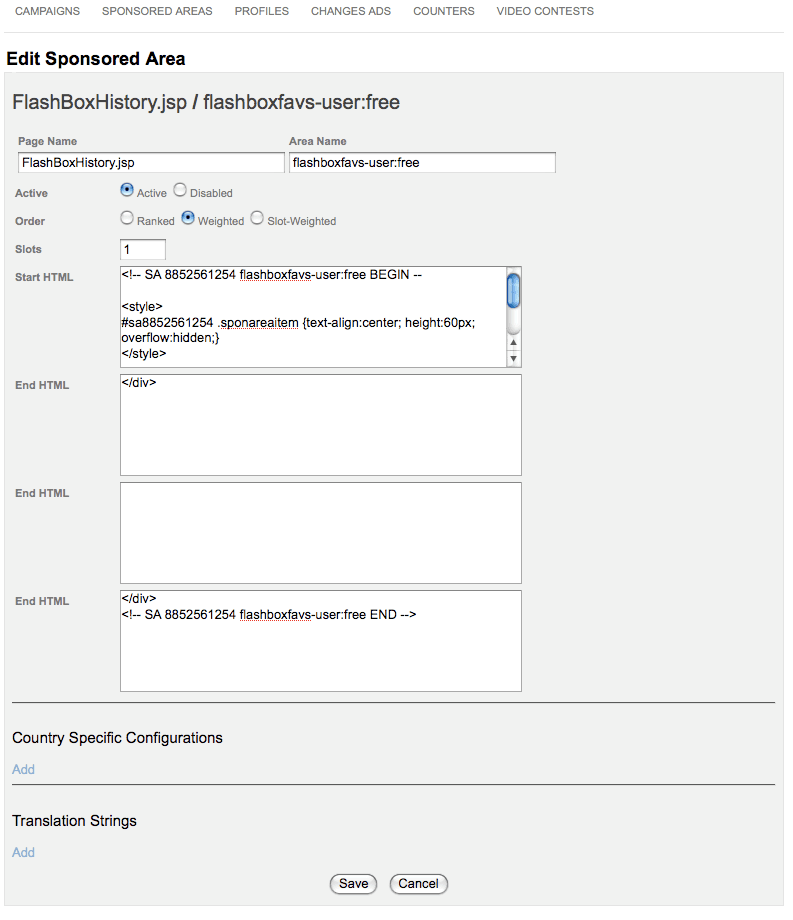Go to Sponsored Areas section
The width and height of the screenshot is (793, 920).
[157, 11]
